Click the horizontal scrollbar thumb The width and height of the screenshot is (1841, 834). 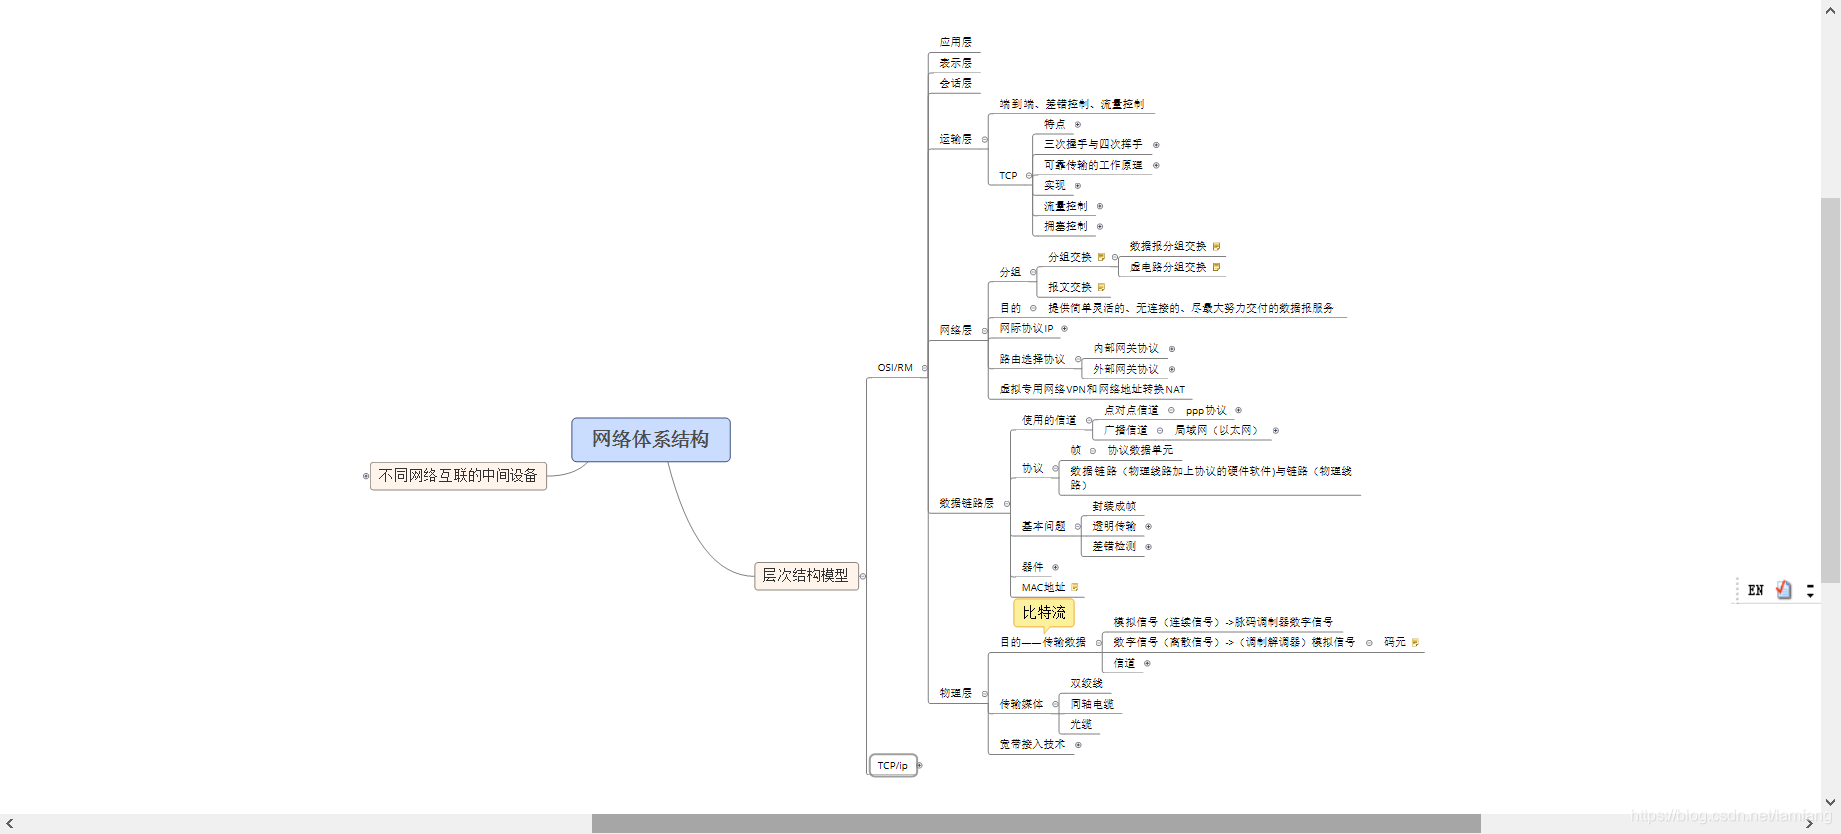tap(1036, 824)
